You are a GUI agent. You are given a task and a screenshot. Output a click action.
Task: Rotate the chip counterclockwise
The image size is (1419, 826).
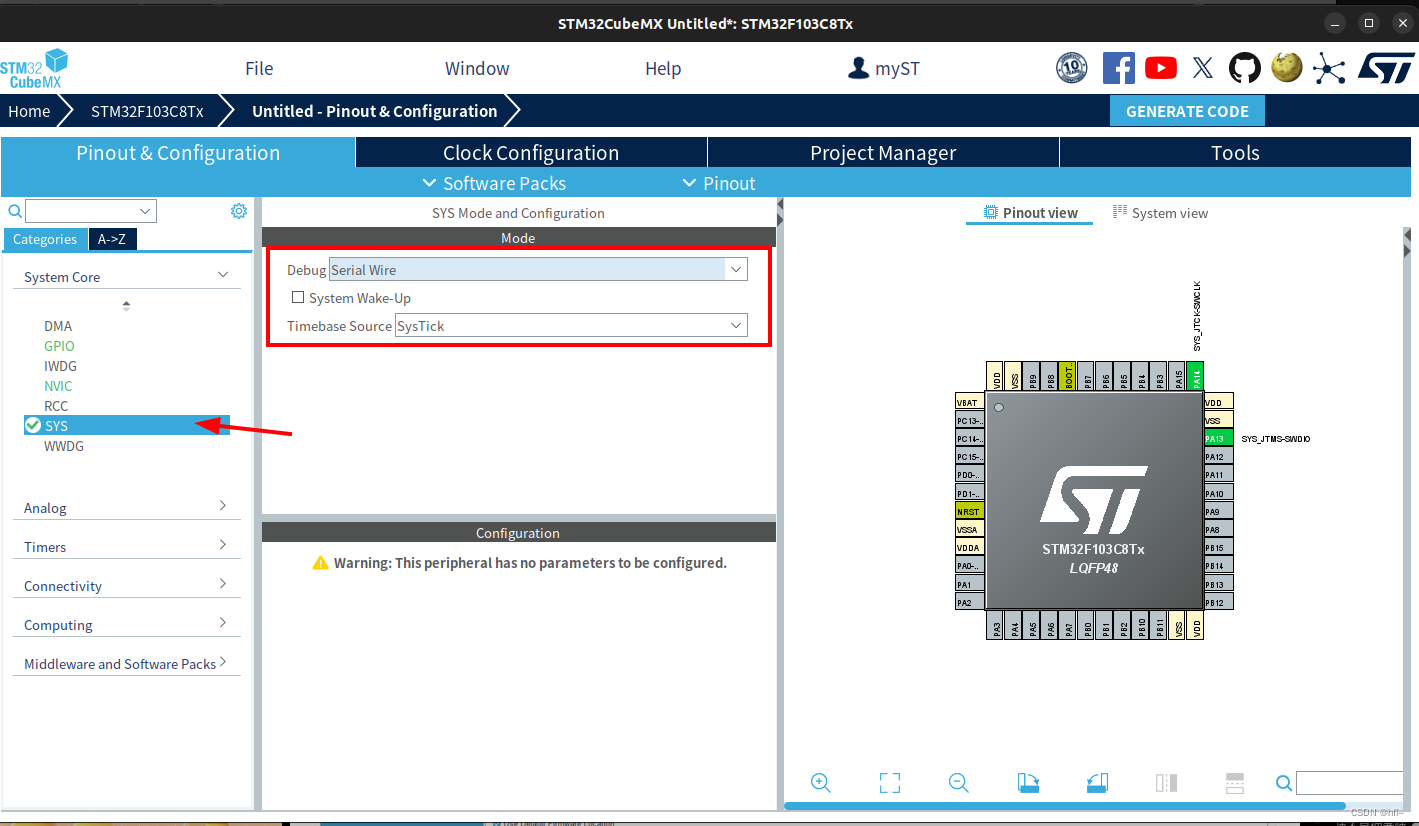pyautogui.click(x=1097, y=783)
